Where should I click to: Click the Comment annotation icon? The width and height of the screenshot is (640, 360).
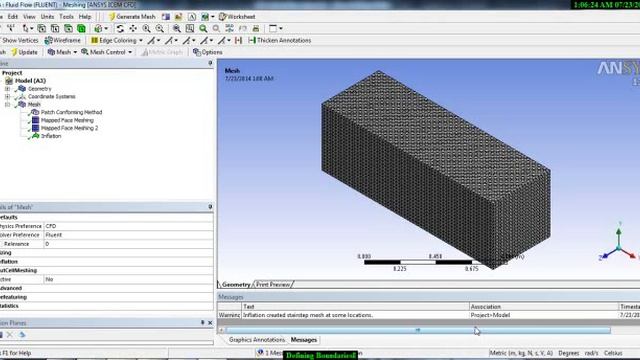tap(192, 17)
